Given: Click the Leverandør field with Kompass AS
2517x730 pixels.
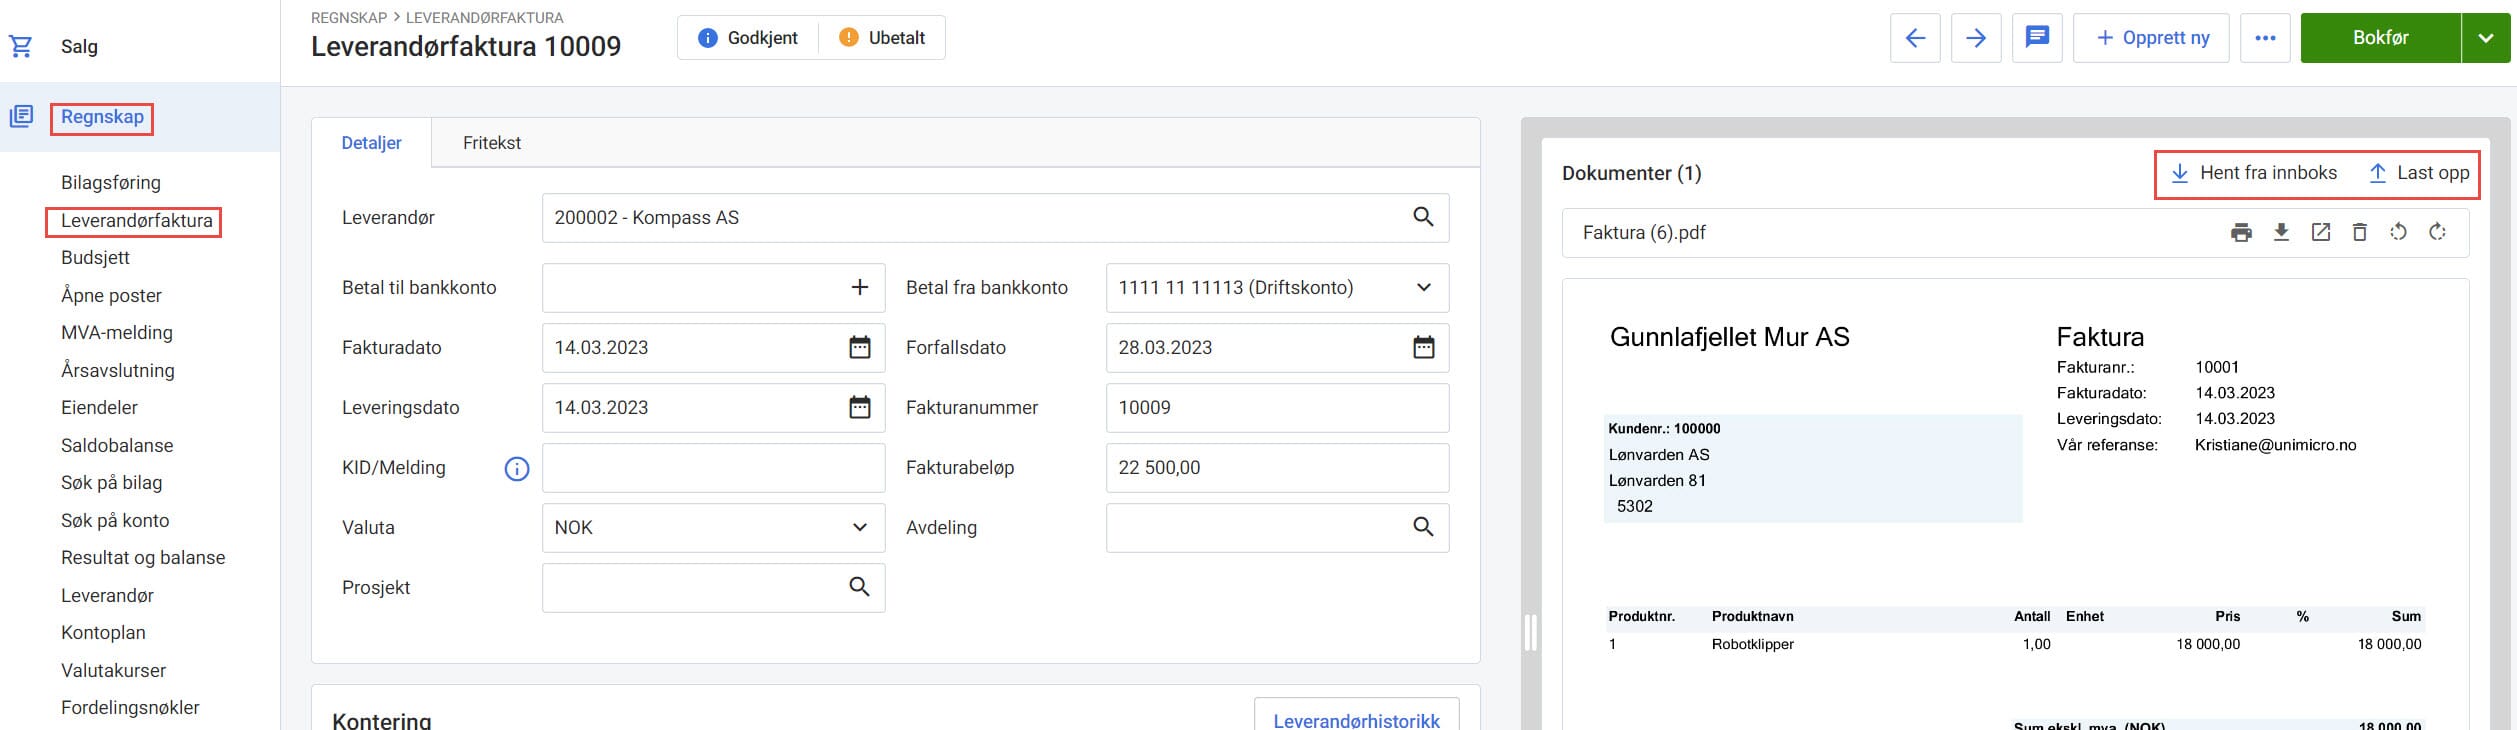Looking at the screenshot, I should point(995,217).
